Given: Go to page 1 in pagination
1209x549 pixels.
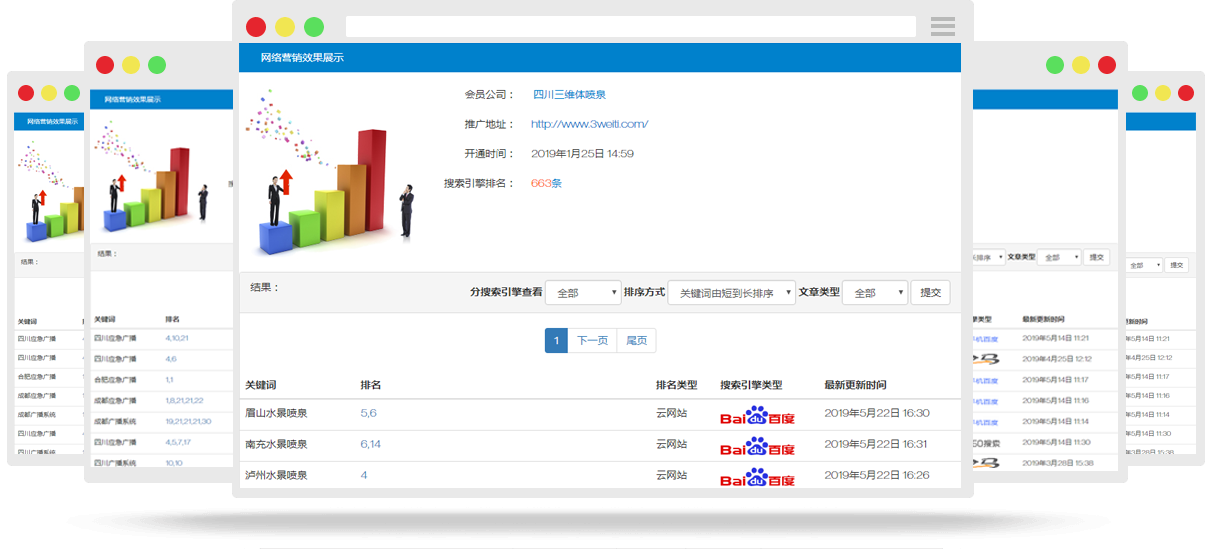Looking at the screenshot, I should 556,341.
